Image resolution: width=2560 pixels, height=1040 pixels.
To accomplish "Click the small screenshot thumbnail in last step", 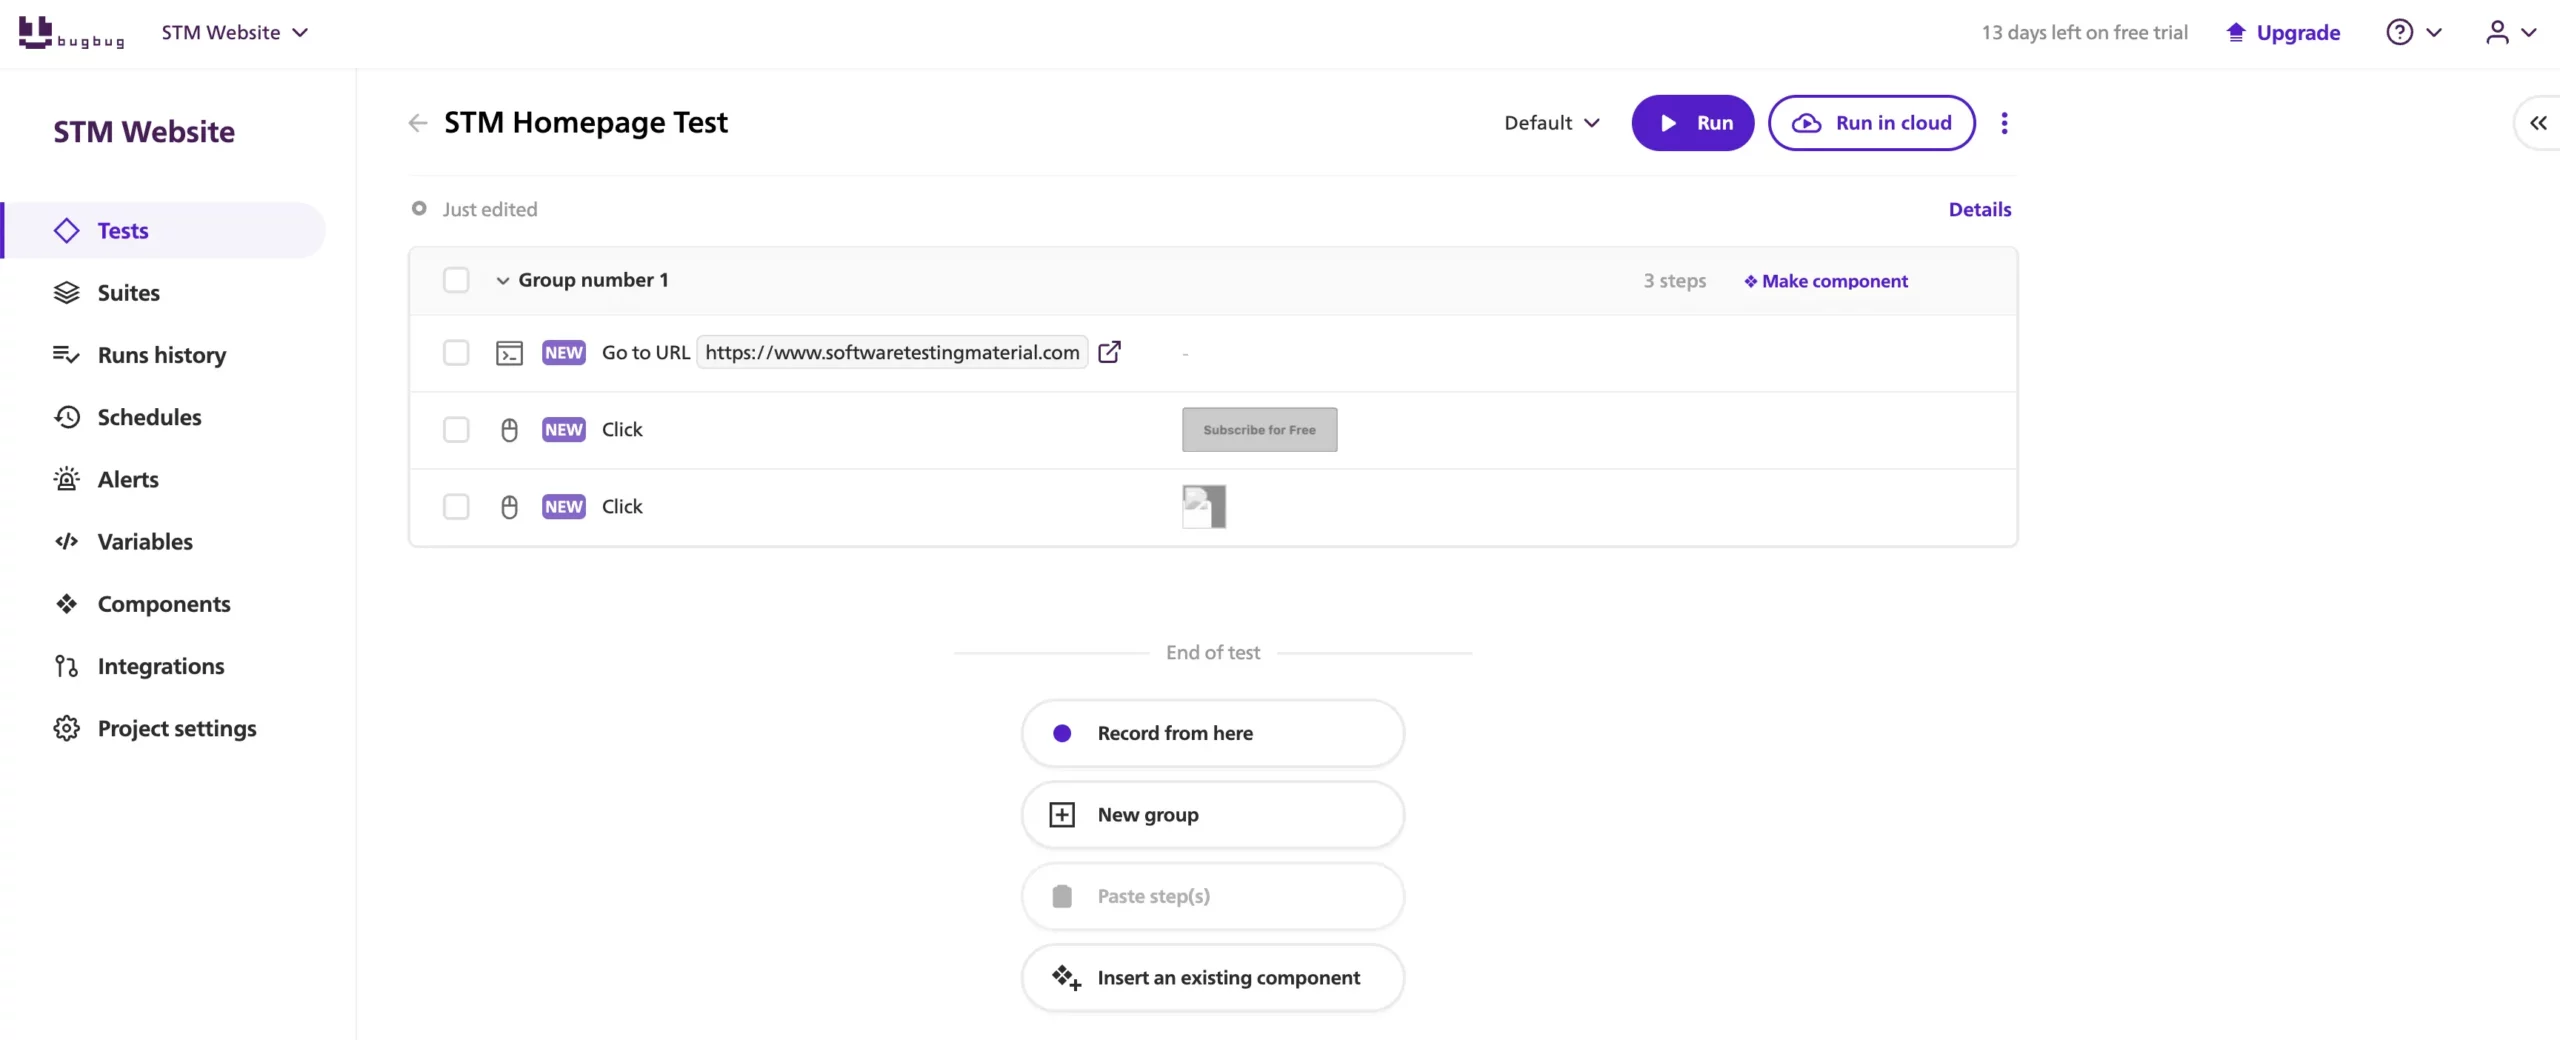I will (1204, 506).
